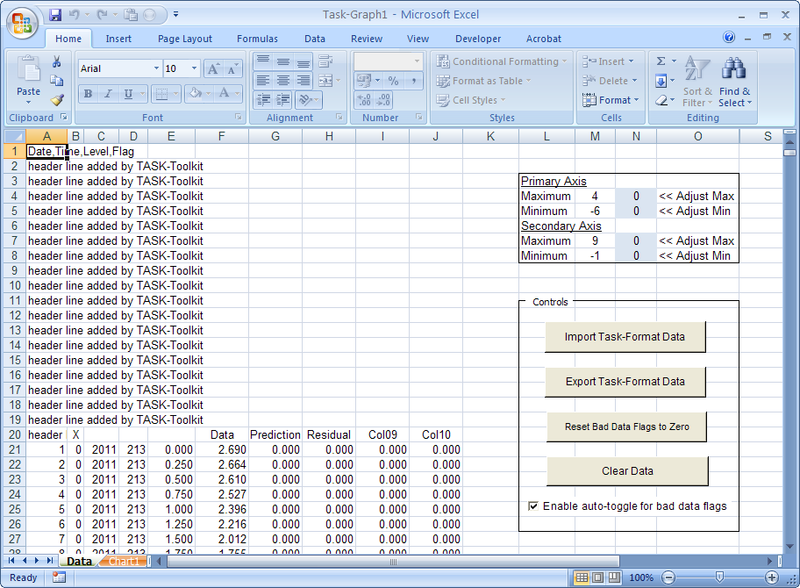Screen dimensions: 800x588
Task: Disable auto-toggle for bad data flags checkbox
Action: (x=533, y=506)
